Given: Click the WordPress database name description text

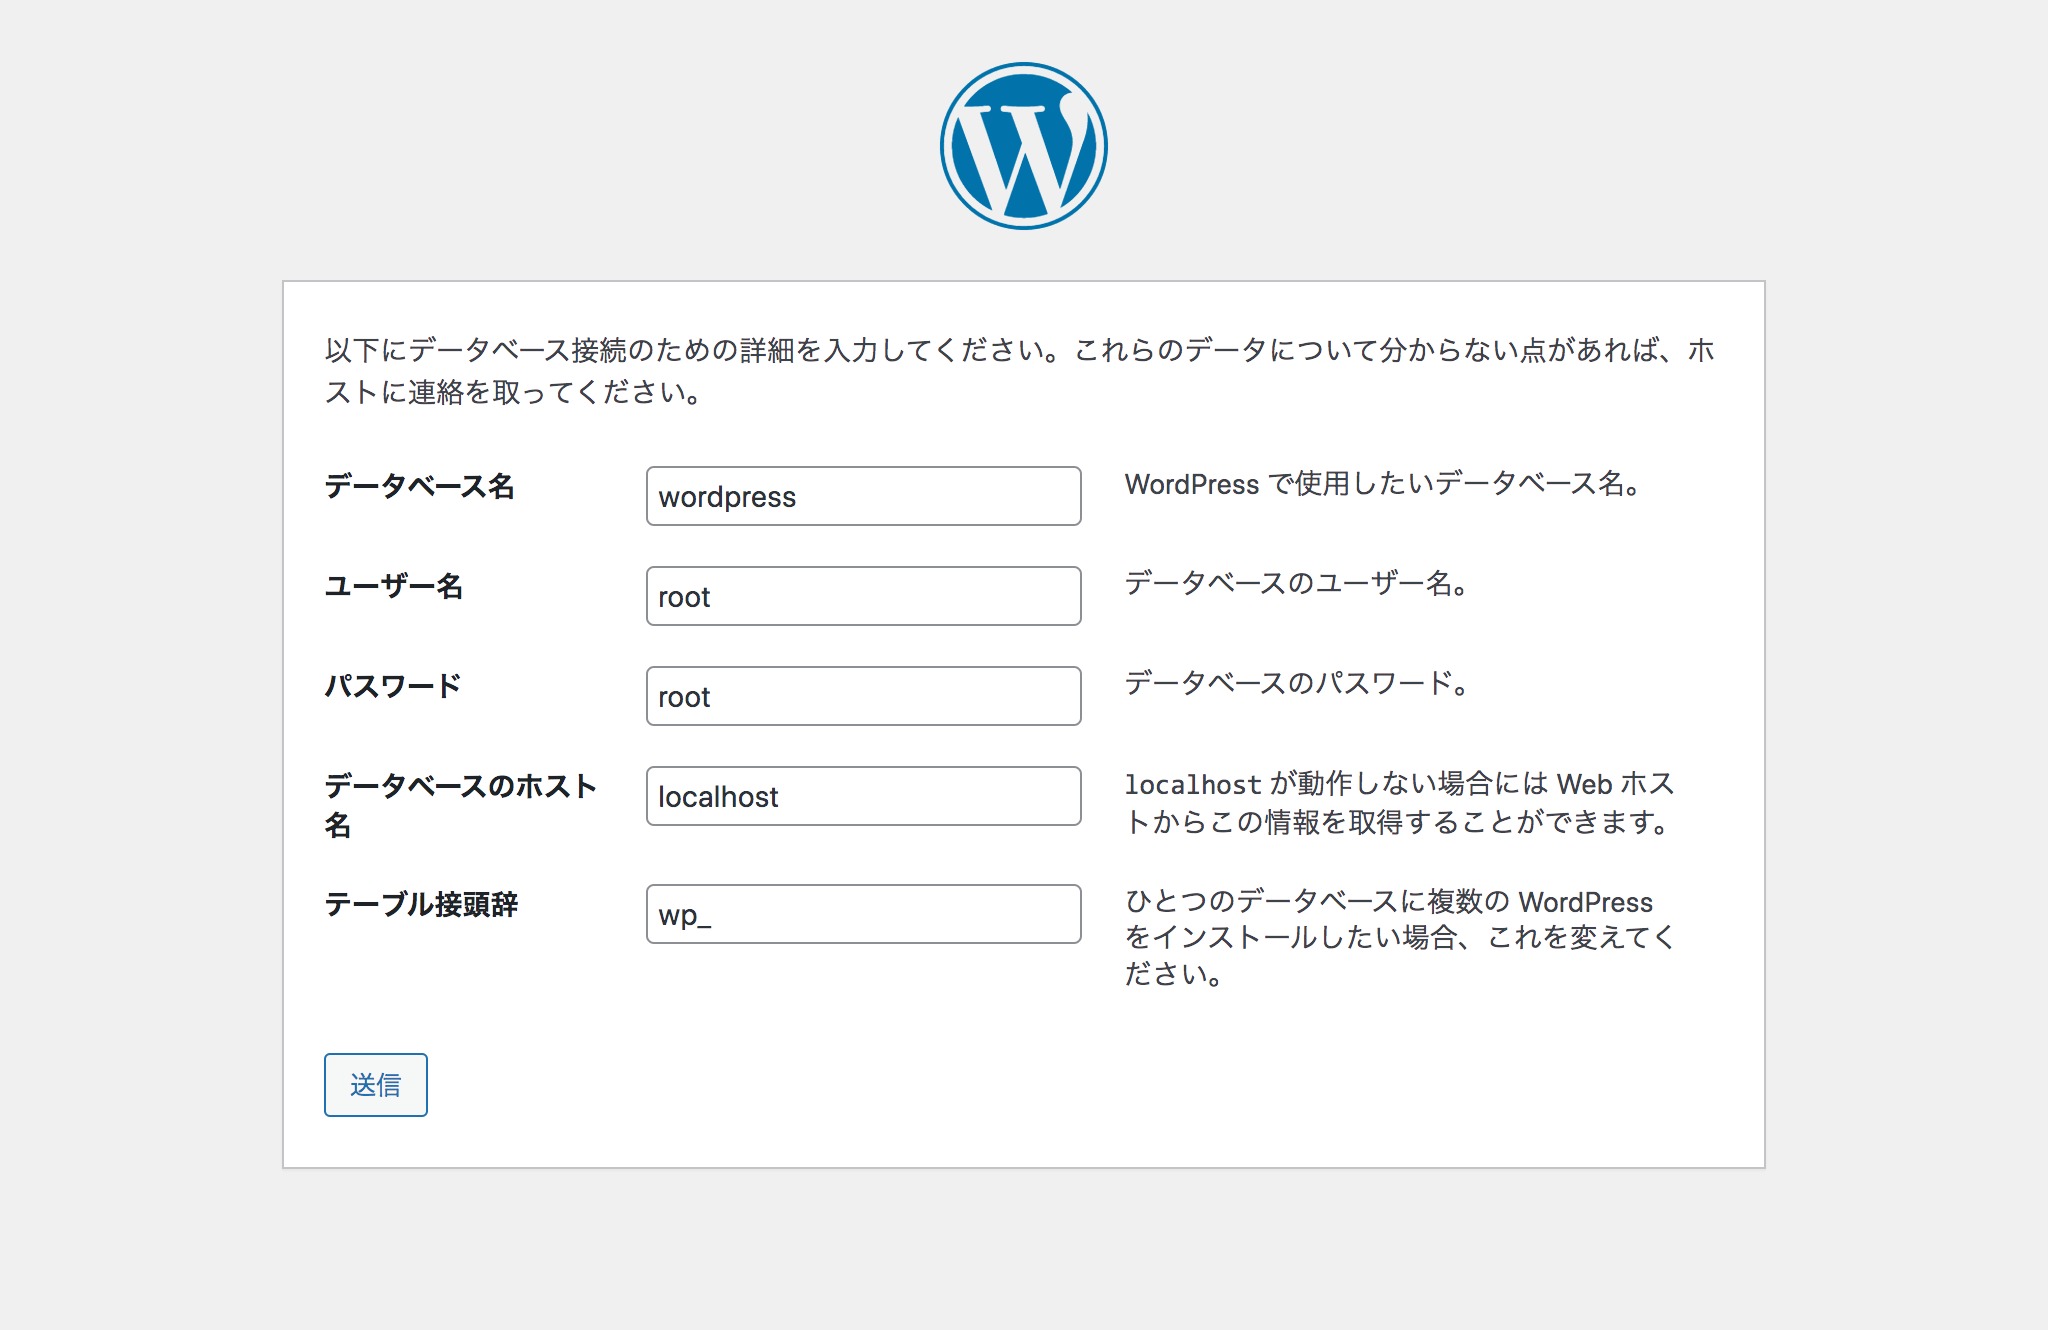Looking at the screenshot, I should click(x=1382, y=484).
